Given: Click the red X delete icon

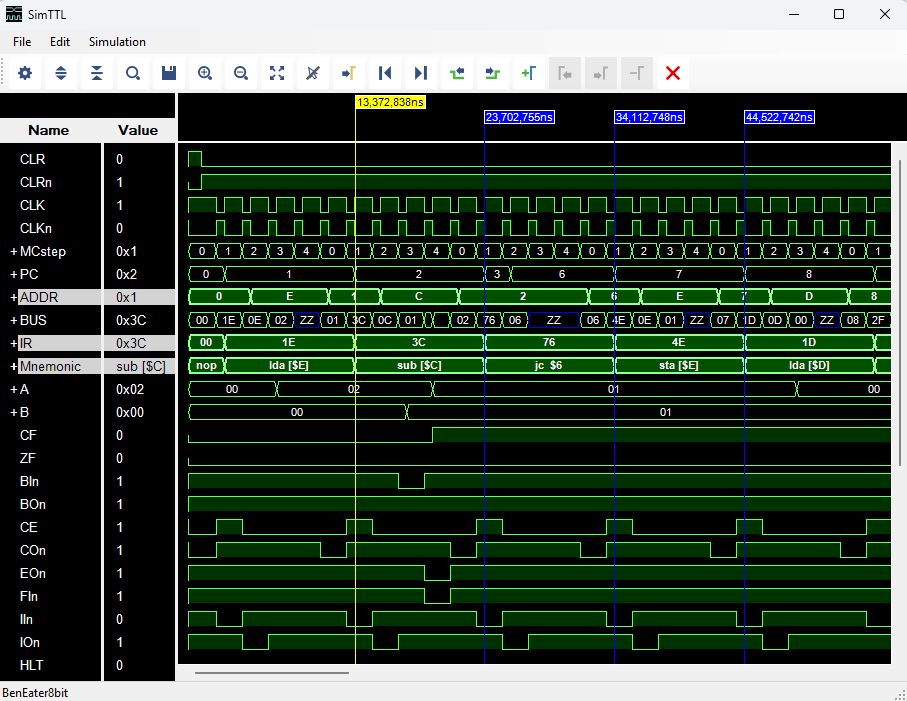Looking at the screenshot, I should pos(673,73).
